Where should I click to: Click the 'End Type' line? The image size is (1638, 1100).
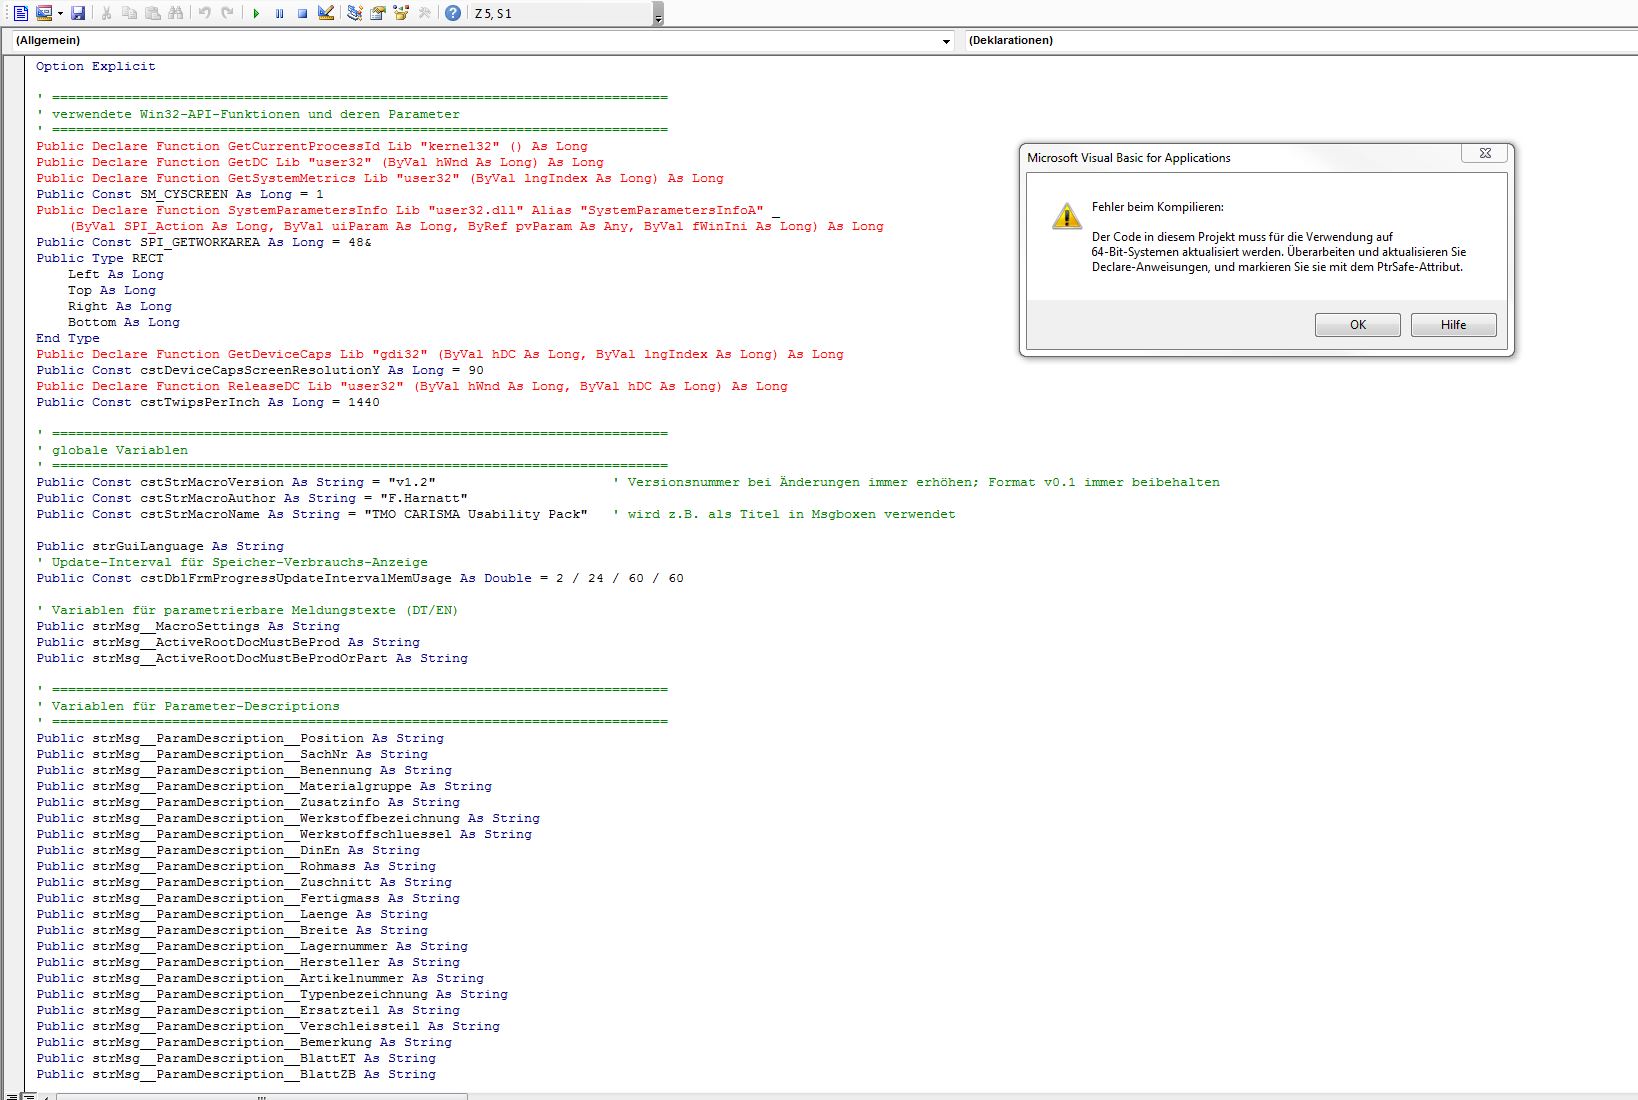pos(68,338)
